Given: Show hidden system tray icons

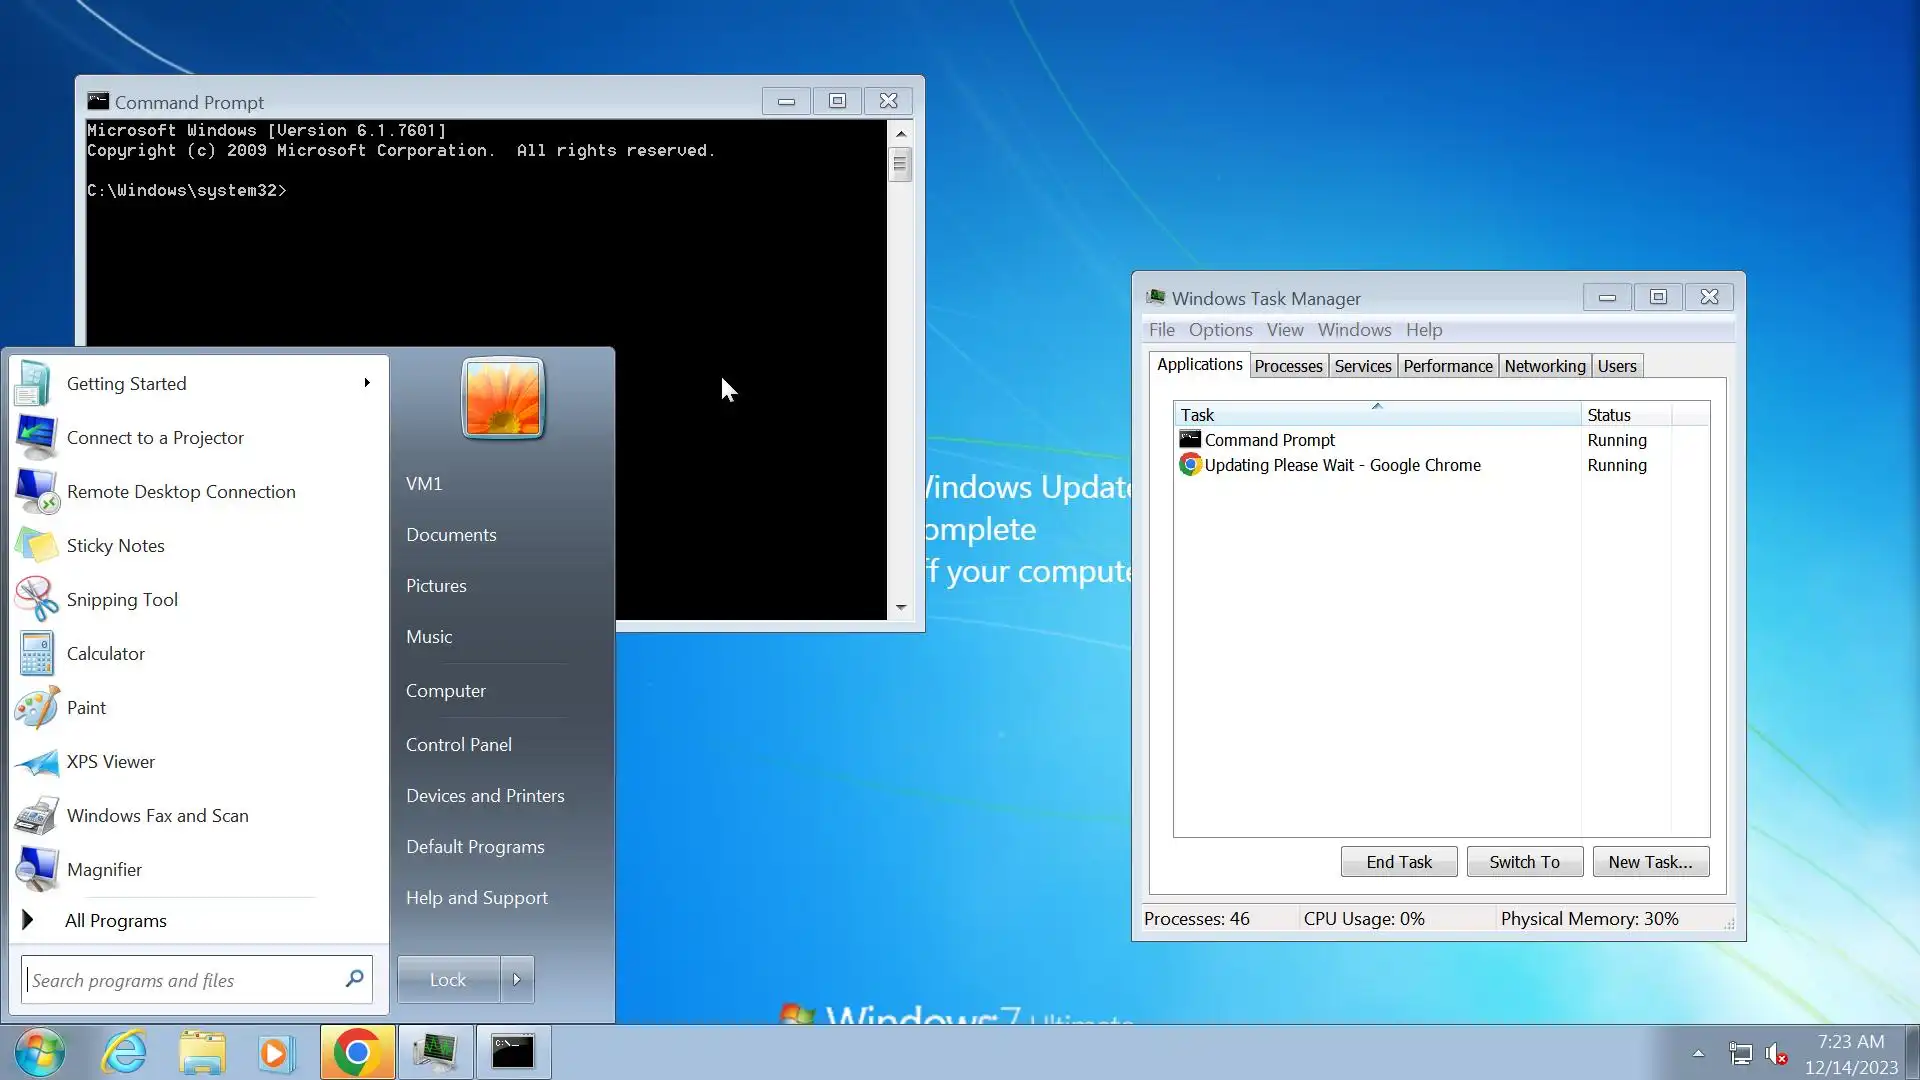Looking at the screenshot, I should (x=1698, y=1053).
